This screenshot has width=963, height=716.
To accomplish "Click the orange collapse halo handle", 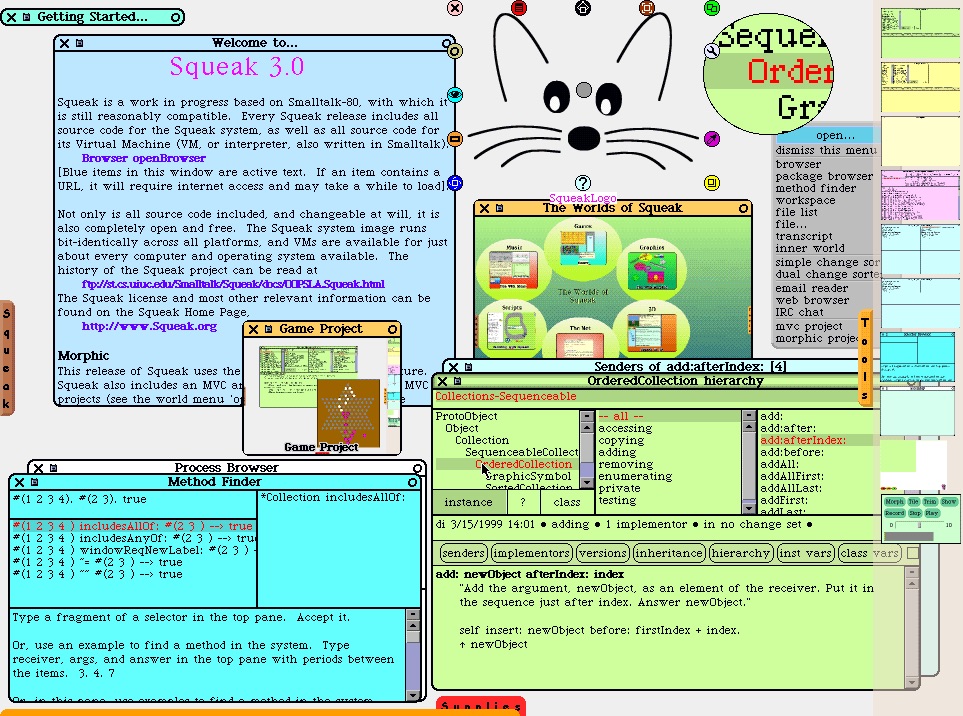I will [x=455, y=139].
